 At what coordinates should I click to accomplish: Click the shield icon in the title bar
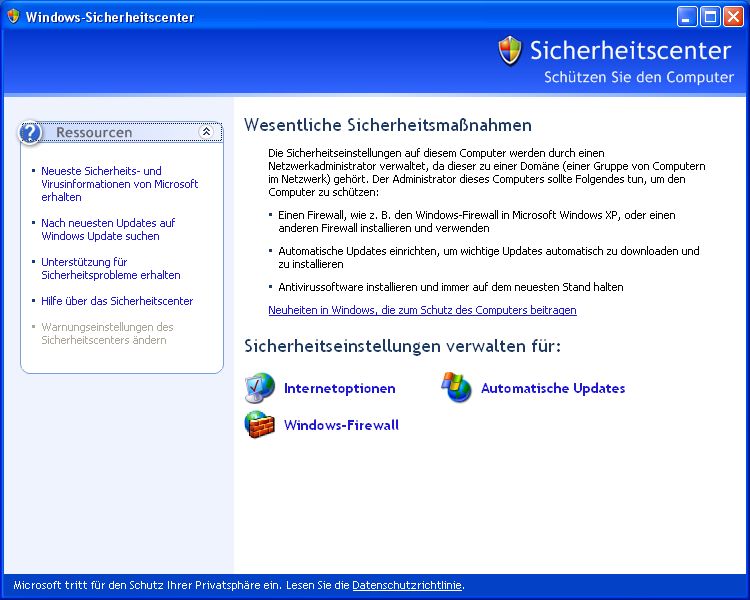[x=13, y=17]
